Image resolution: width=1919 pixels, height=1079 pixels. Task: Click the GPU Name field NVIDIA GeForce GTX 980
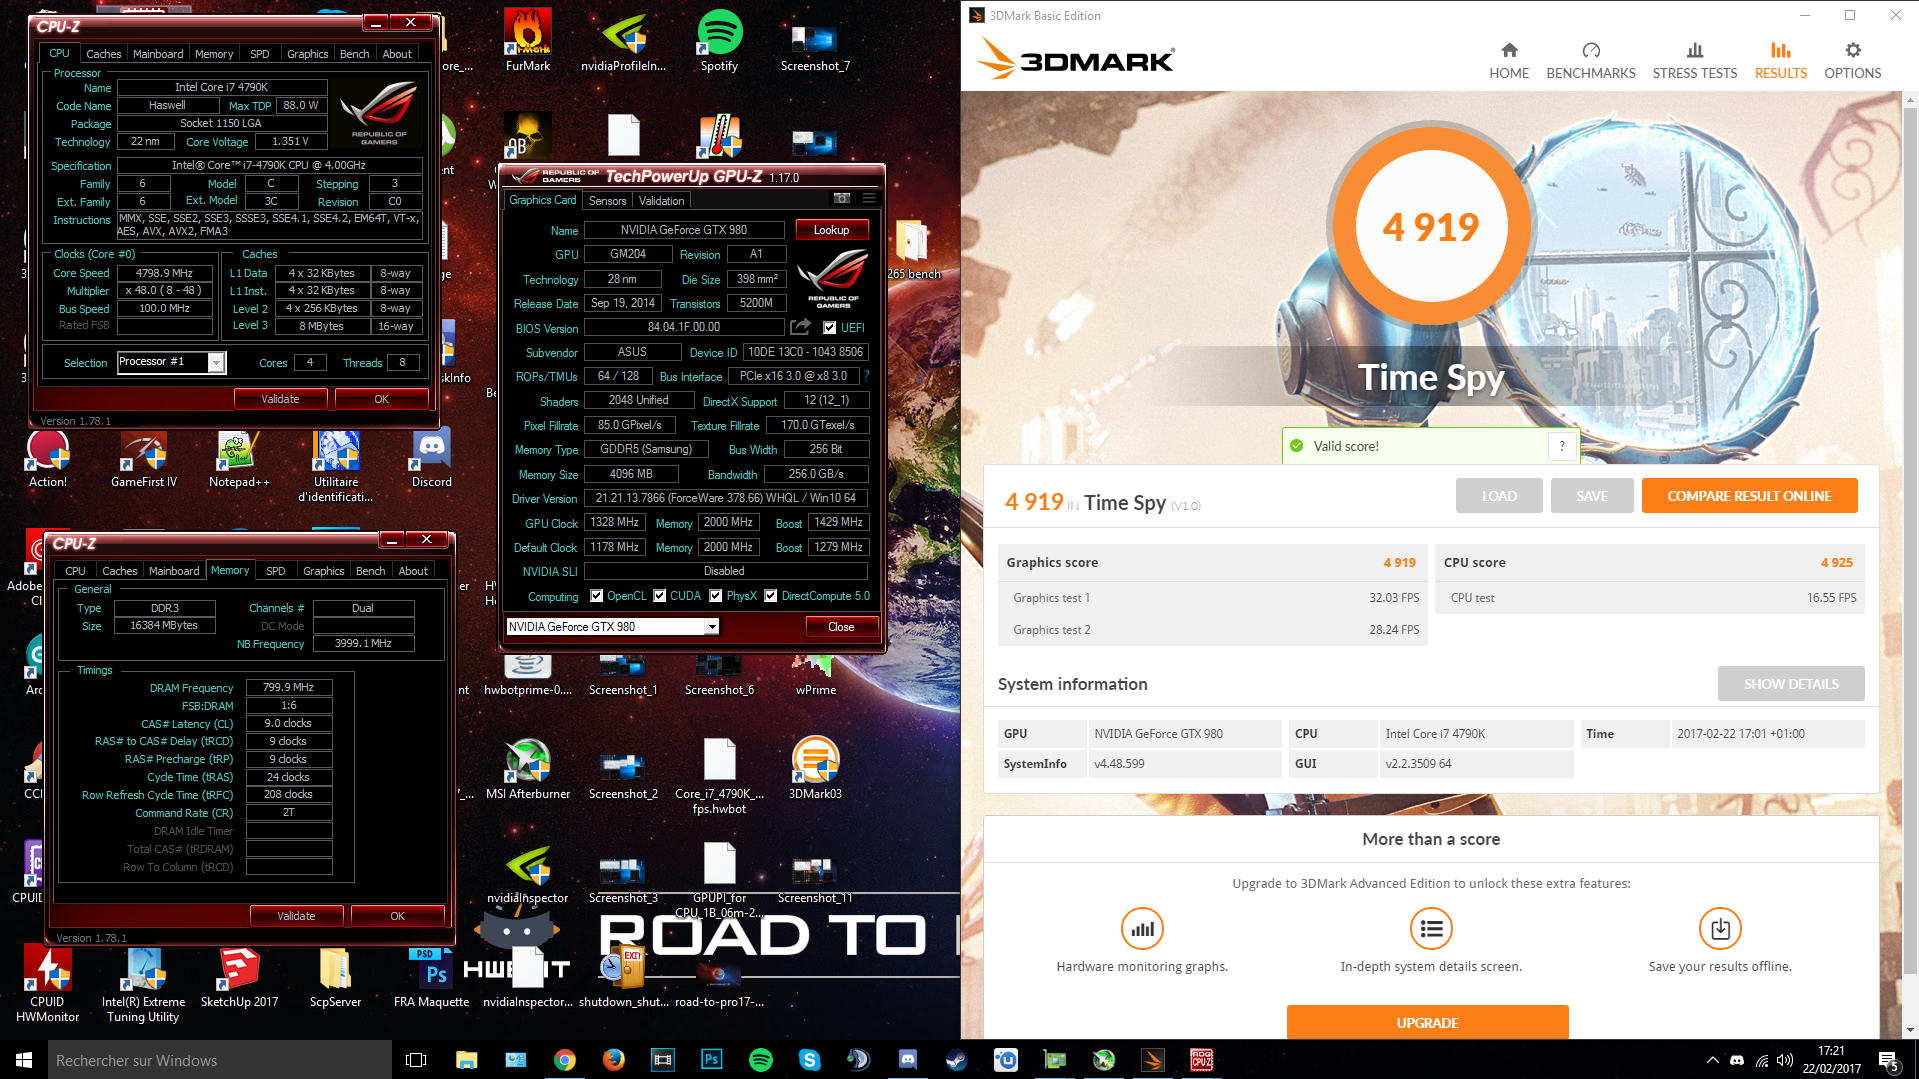[683, 230]
